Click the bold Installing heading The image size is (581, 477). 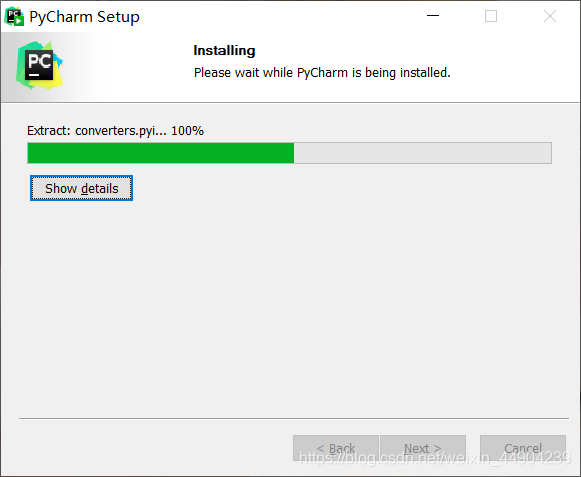click(x=224, y=50)
